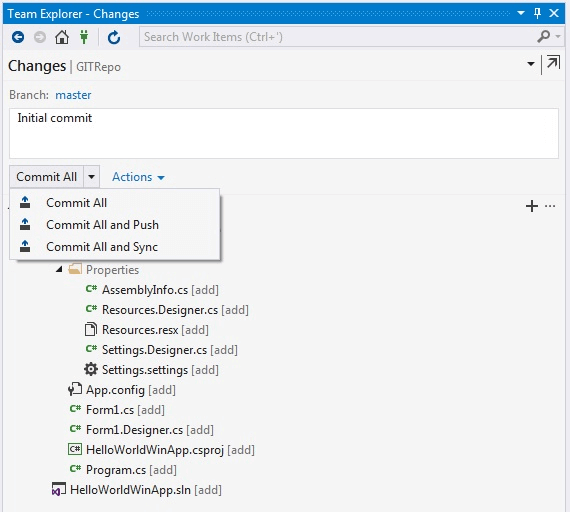Undock the Changes page with pop-out icon
Screen dimensions: 570x512
coord(553,63)
